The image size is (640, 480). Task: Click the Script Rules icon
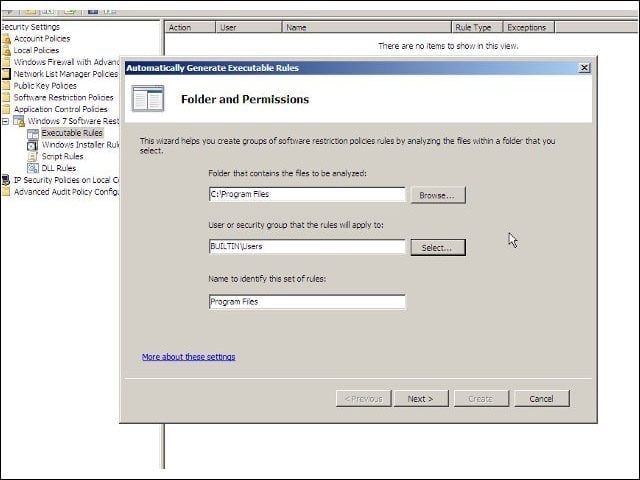tap(33, 156)
